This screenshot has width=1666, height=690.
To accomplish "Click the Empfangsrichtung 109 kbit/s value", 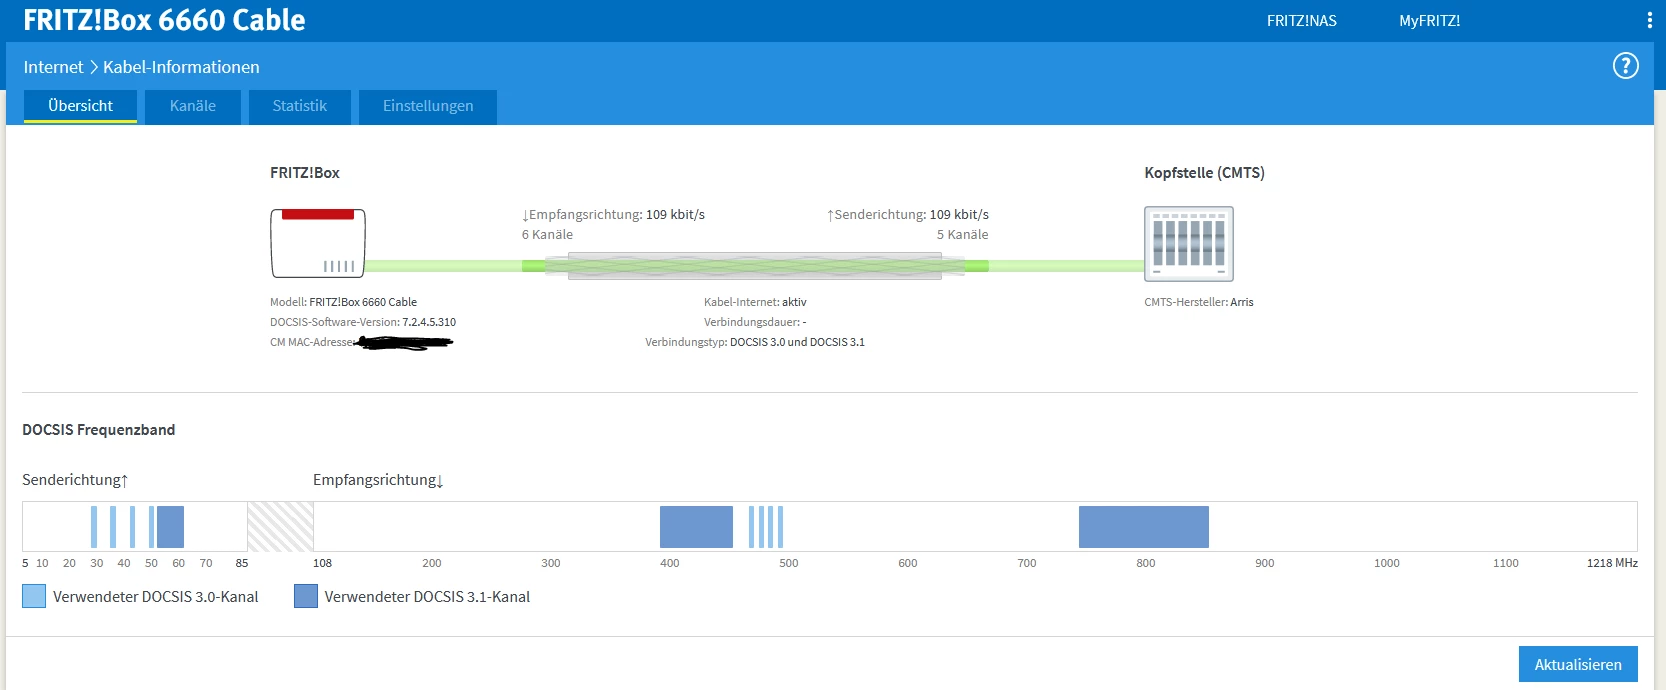I will [x=675, y=215].
